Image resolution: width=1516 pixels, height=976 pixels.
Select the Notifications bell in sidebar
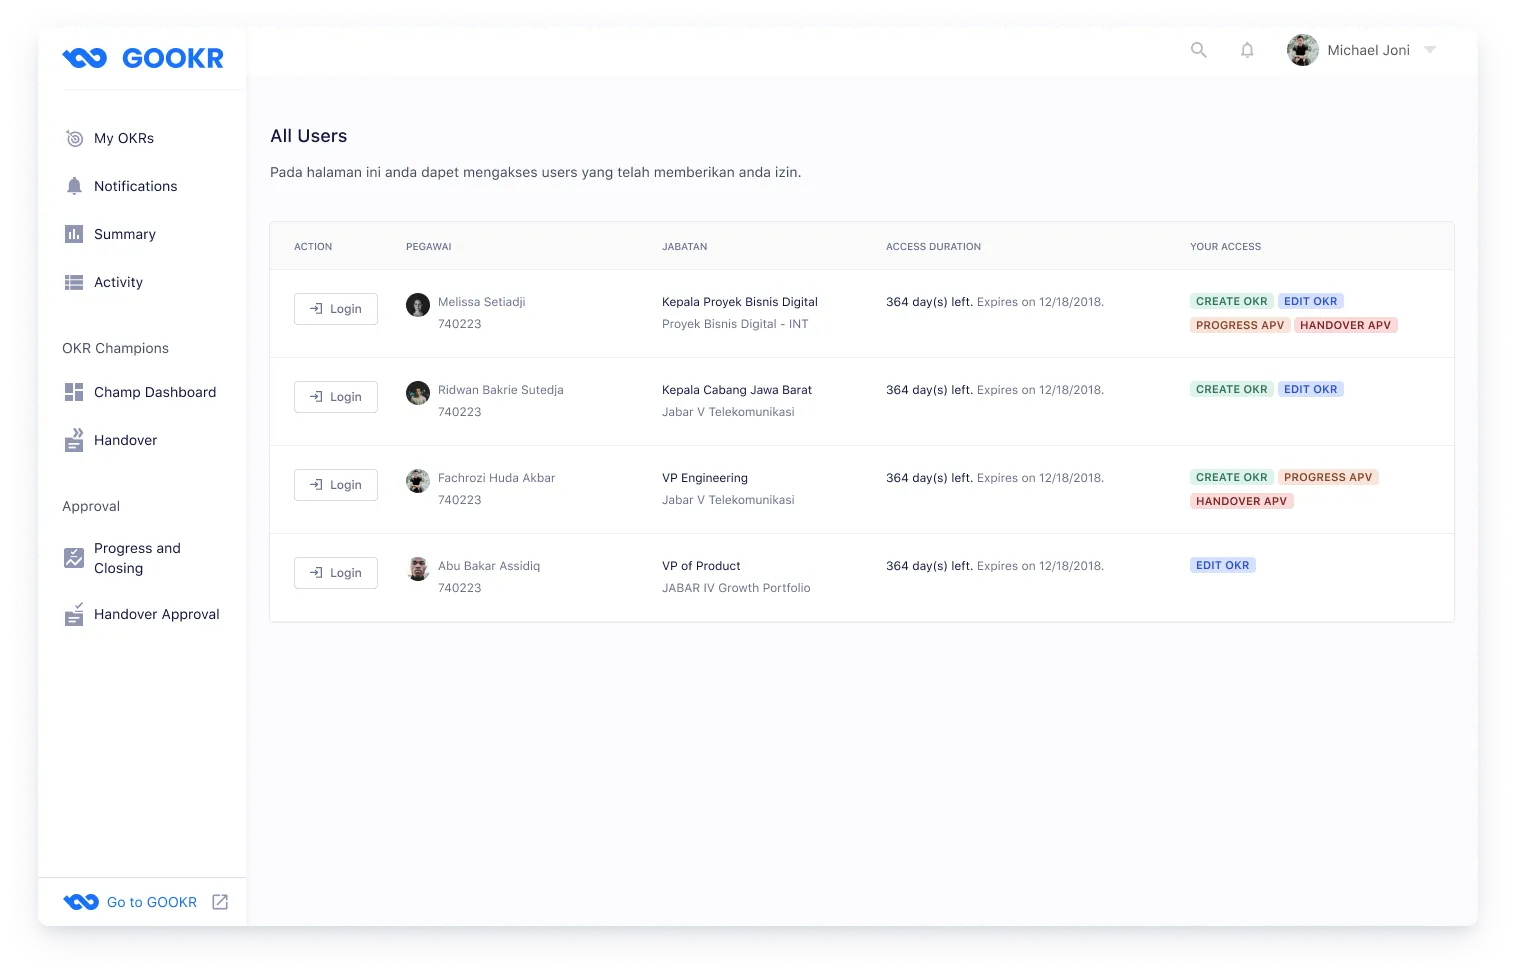coord(74,186)
